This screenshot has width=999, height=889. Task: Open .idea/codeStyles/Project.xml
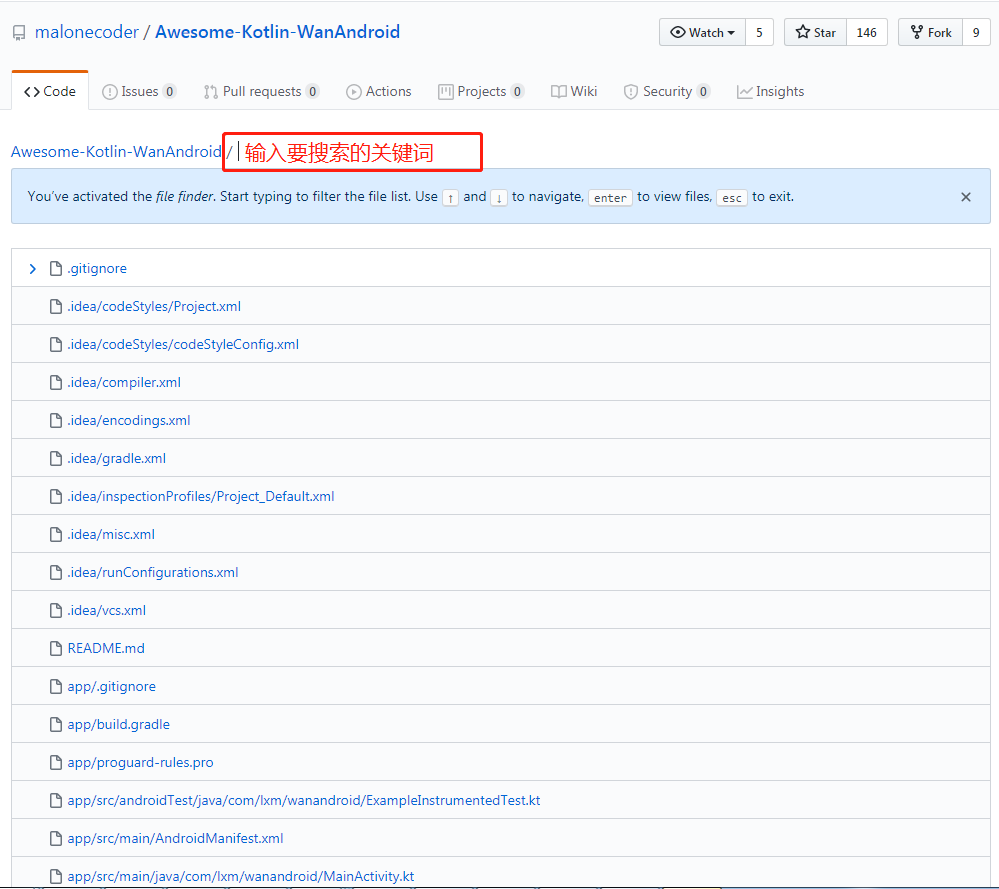point(154,307)
